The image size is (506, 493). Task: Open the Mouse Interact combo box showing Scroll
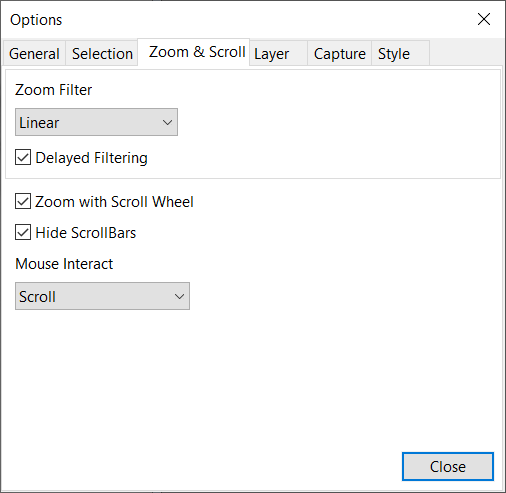[x=102, y=296]
